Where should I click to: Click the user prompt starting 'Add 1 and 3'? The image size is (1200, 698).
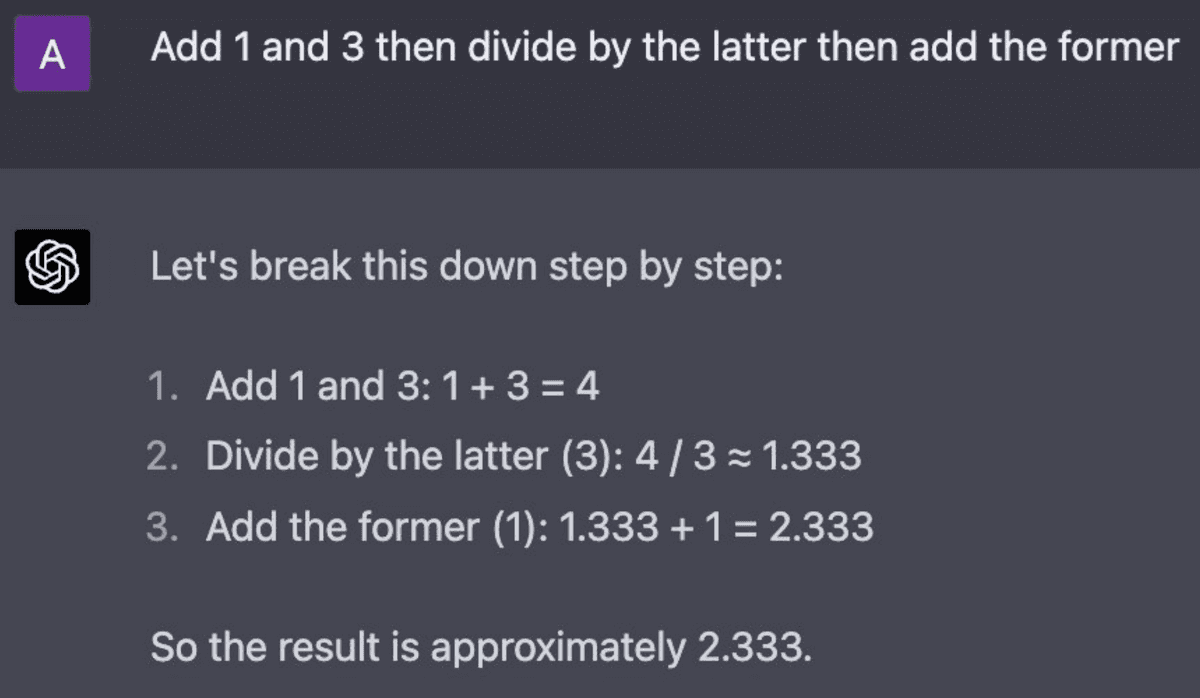pos(664,48)
